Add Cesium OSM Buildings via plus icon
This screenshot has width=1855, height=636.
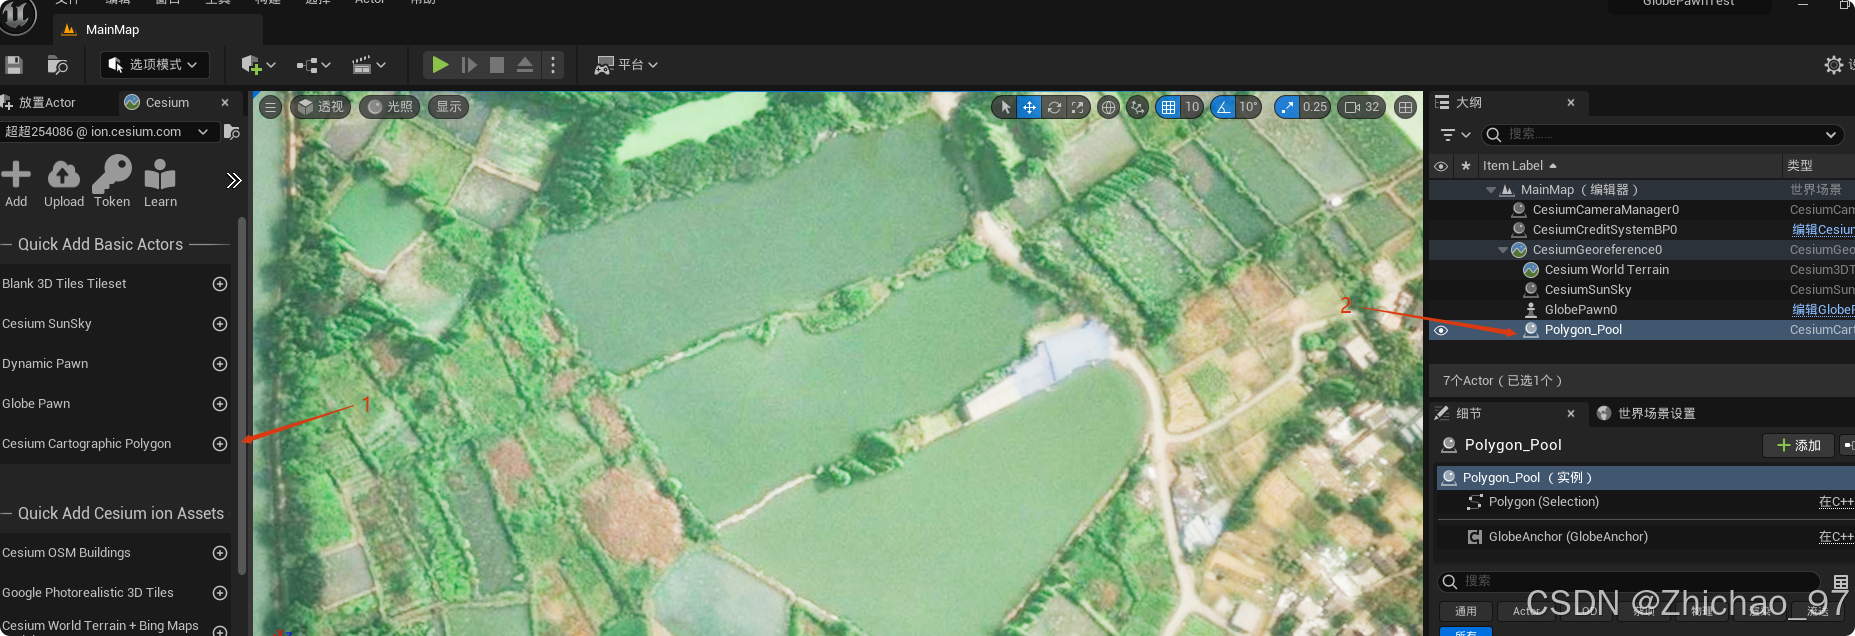pos(220,553)
